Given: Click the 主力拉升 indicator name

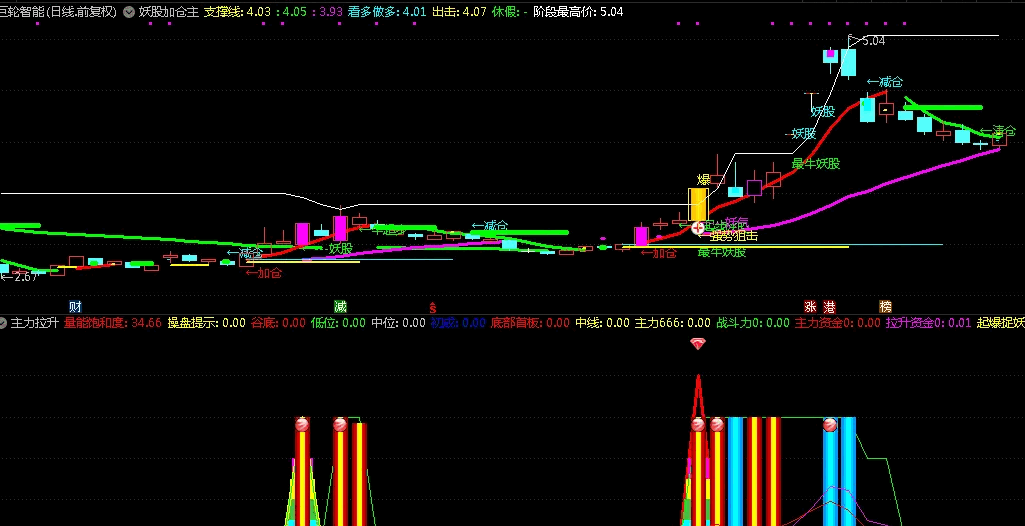Looking at the screenshot, I should [x=35, y=322].
